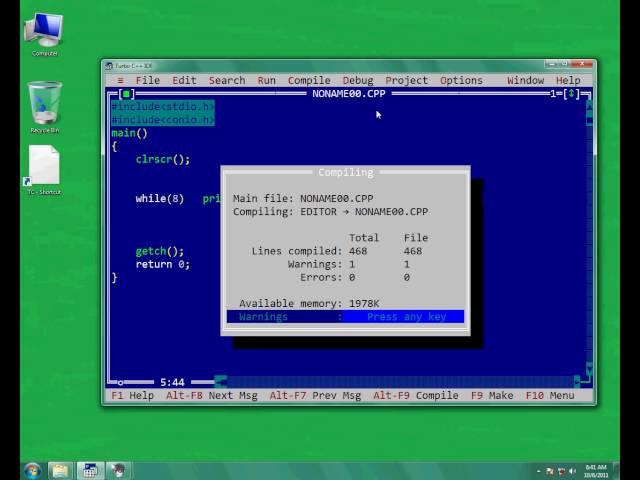
Task: Select the TC - Shortcut desktop icon
Action: [44, 171]
